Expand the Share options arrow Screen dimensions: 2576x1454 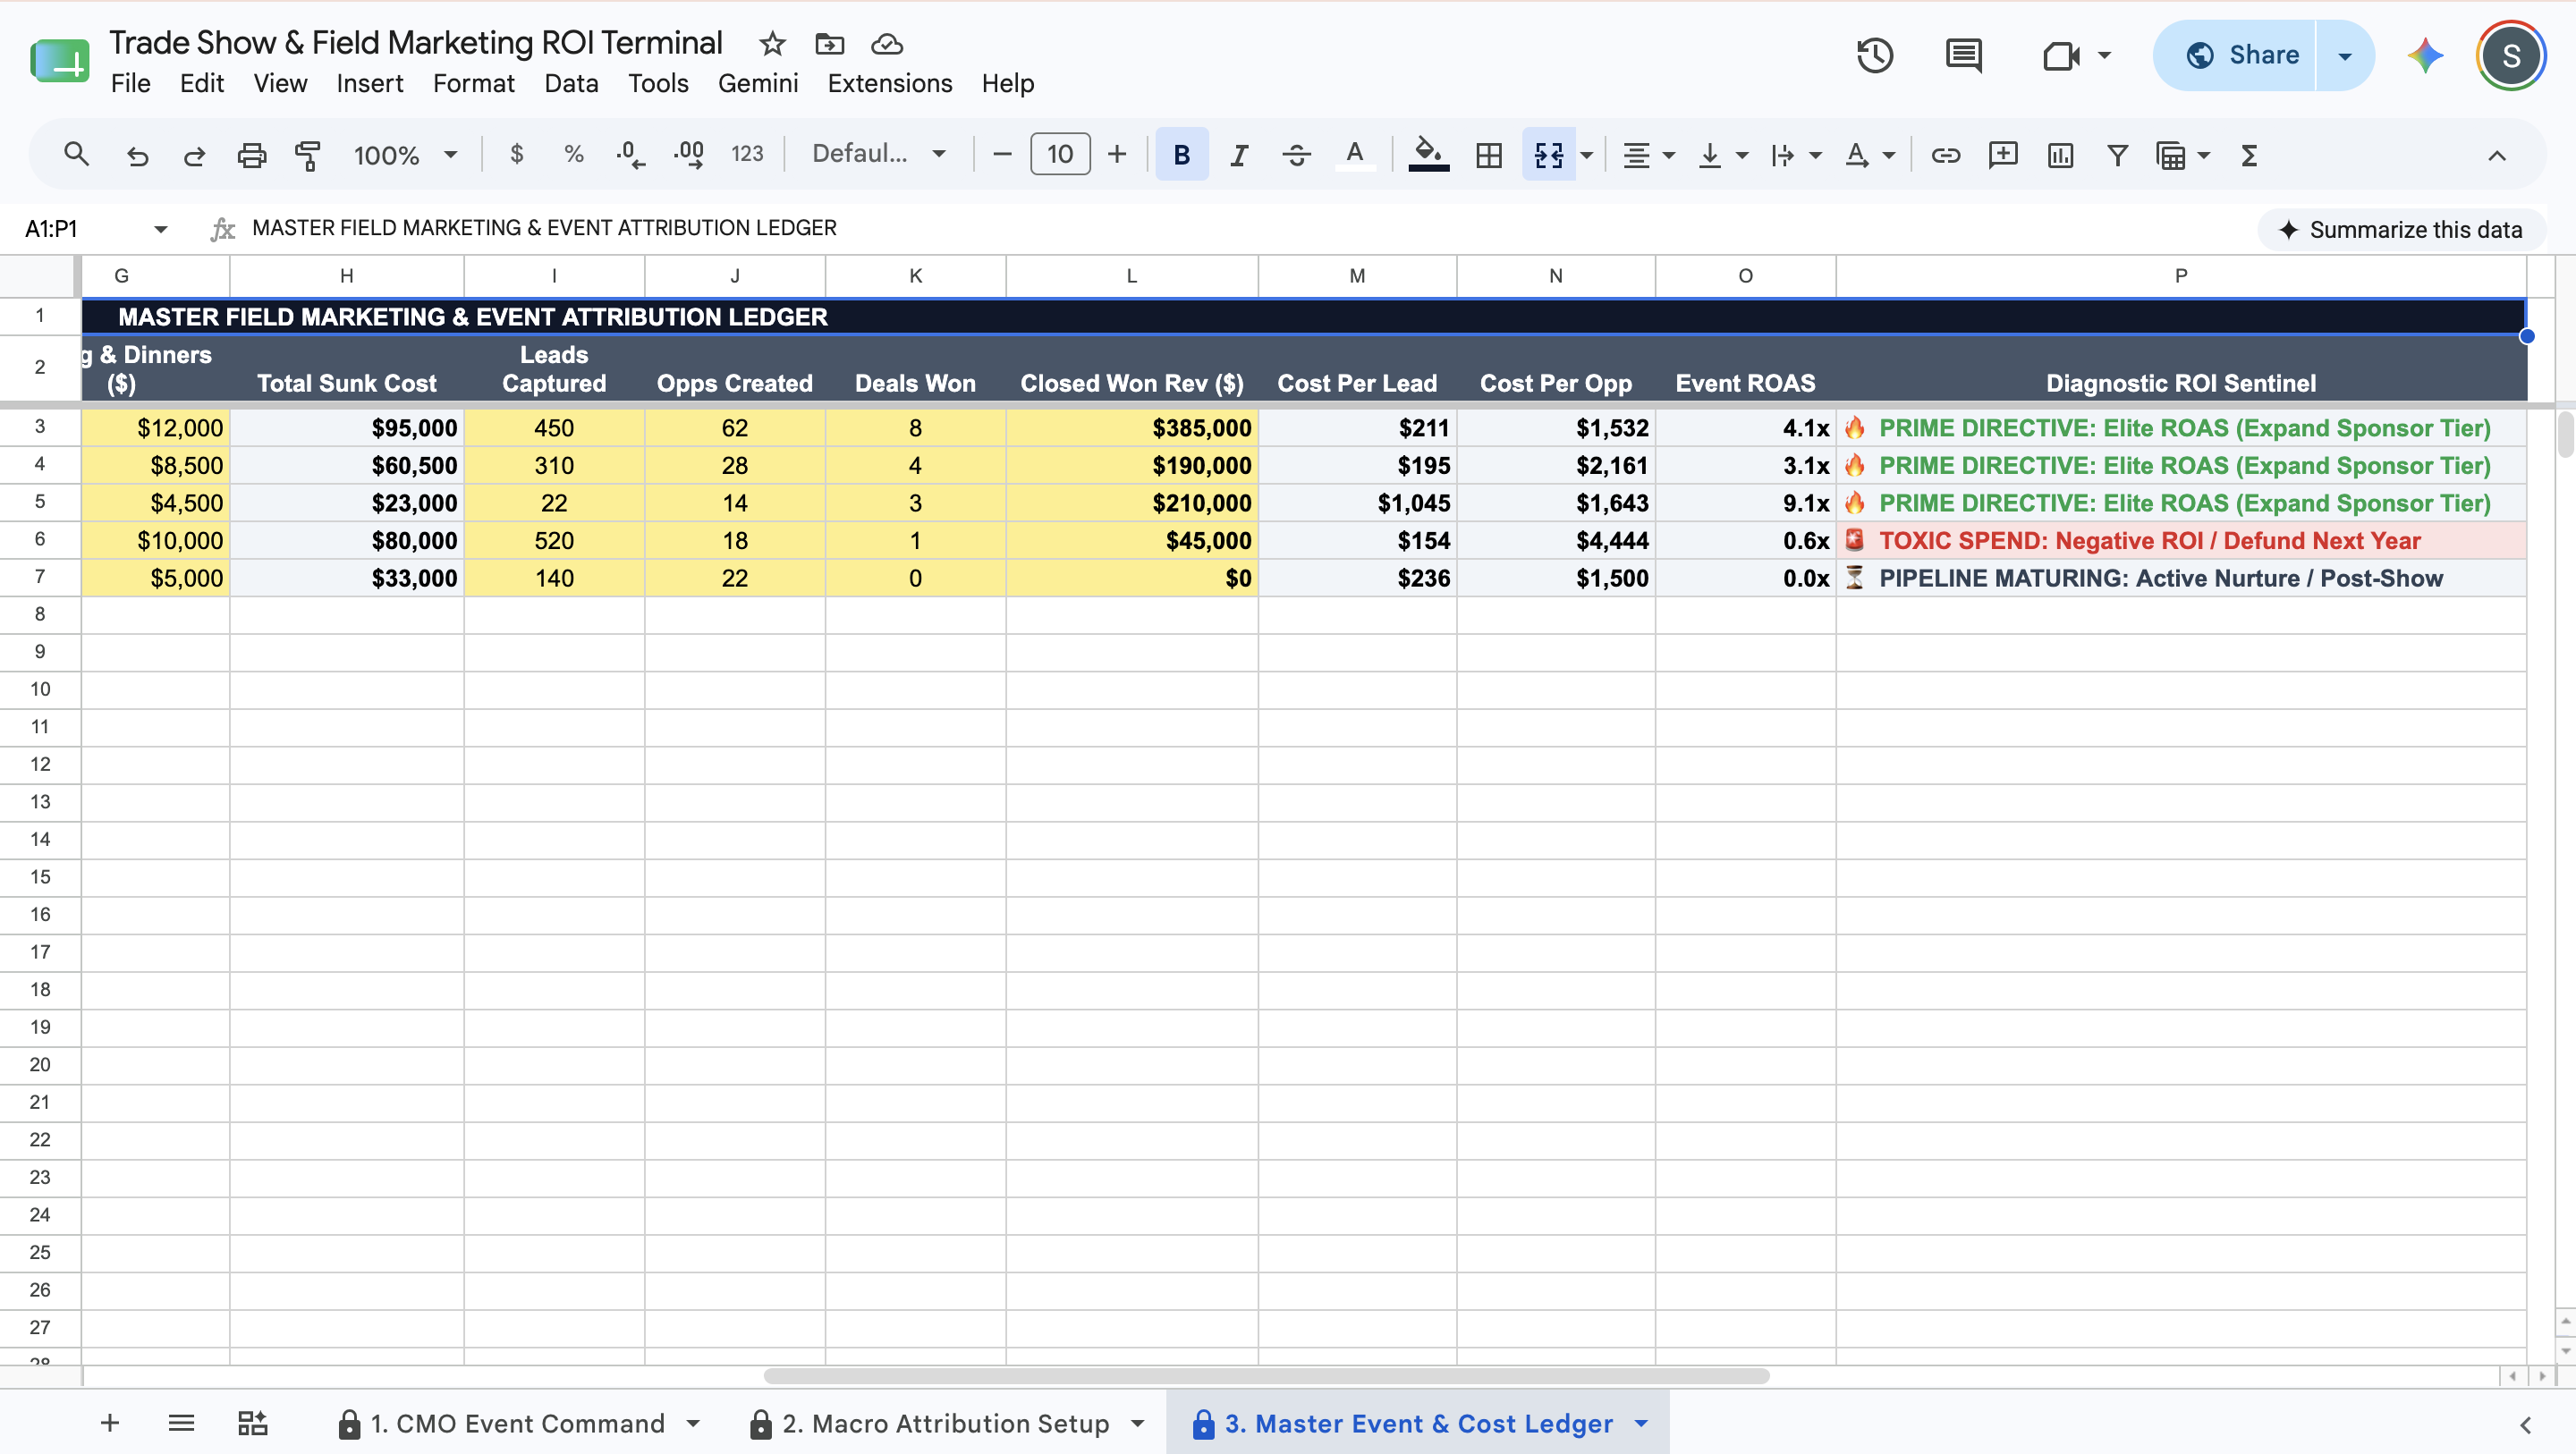(x=2345, y=55)
